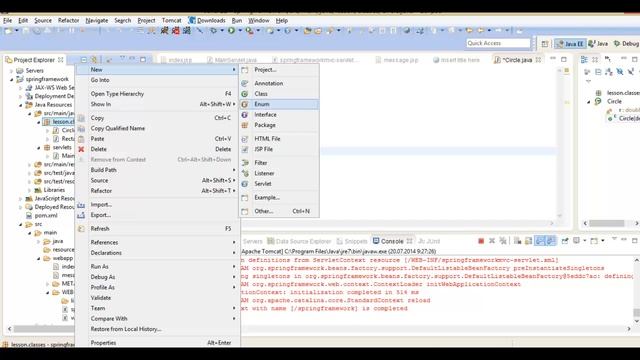640x360 pixels.
Task: Switch to the Java EE perspective
Action: point(570,44)
